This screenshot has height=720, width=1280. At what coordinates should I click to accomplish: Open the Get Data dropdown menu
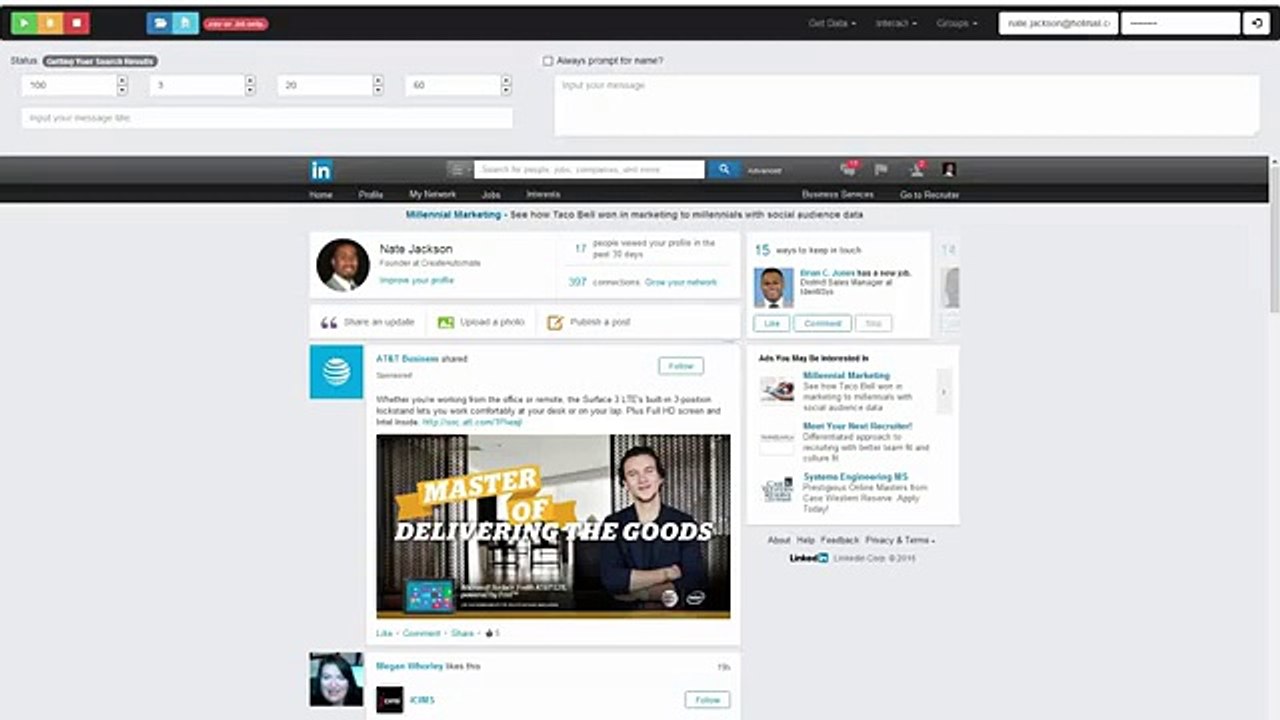(833, 23)
